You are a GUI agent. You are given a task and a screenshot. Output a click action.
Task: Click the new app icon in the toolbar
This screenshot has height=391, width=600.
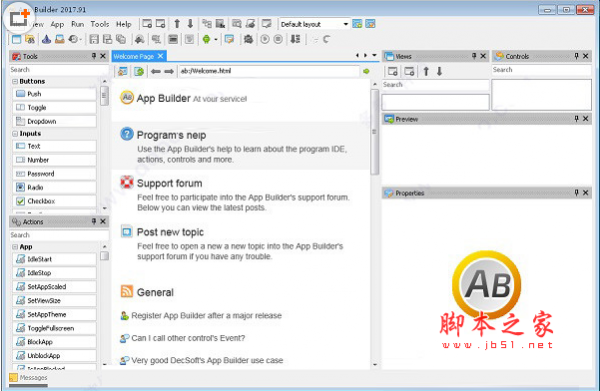(x=16, y=39)
